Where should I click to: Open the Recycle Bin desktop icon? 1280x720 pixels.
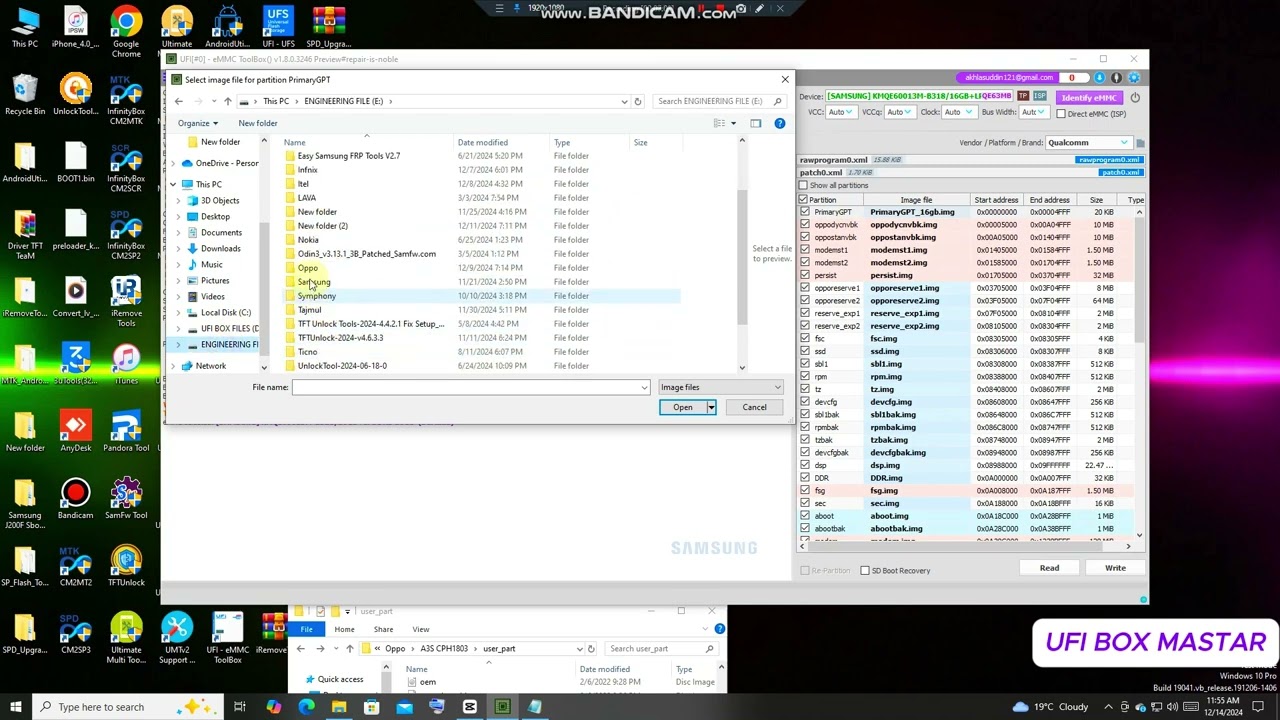[25, 95]
